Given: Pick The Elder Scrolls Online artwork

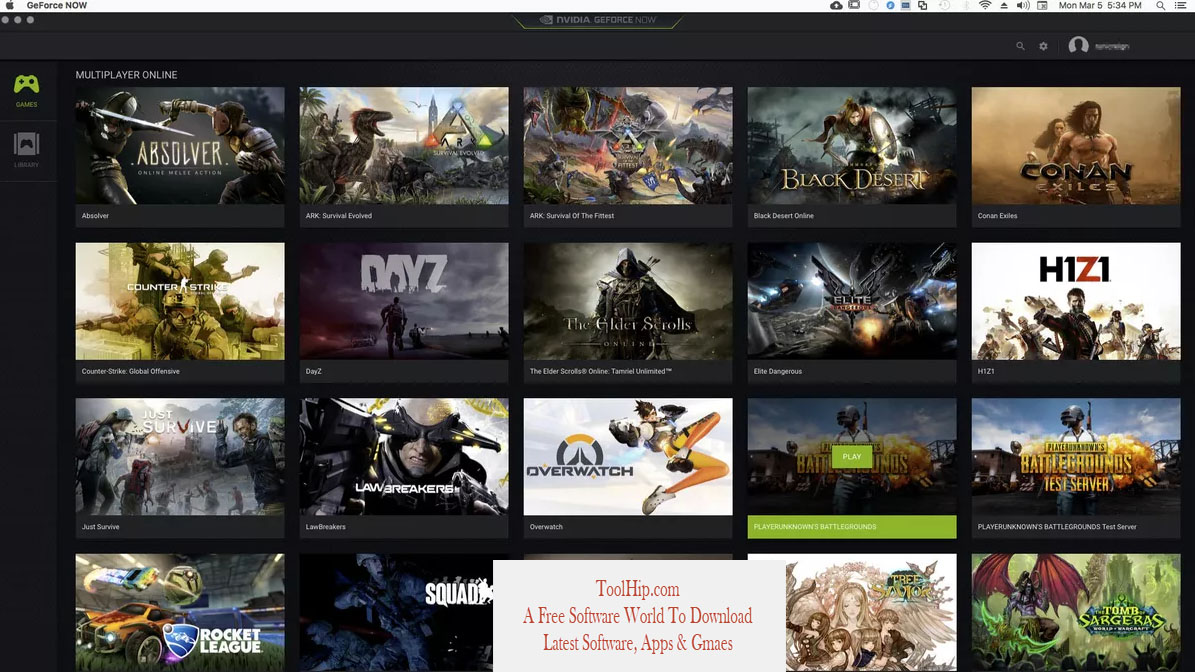Looking at the screenshot, I should (x=628, y=301).
